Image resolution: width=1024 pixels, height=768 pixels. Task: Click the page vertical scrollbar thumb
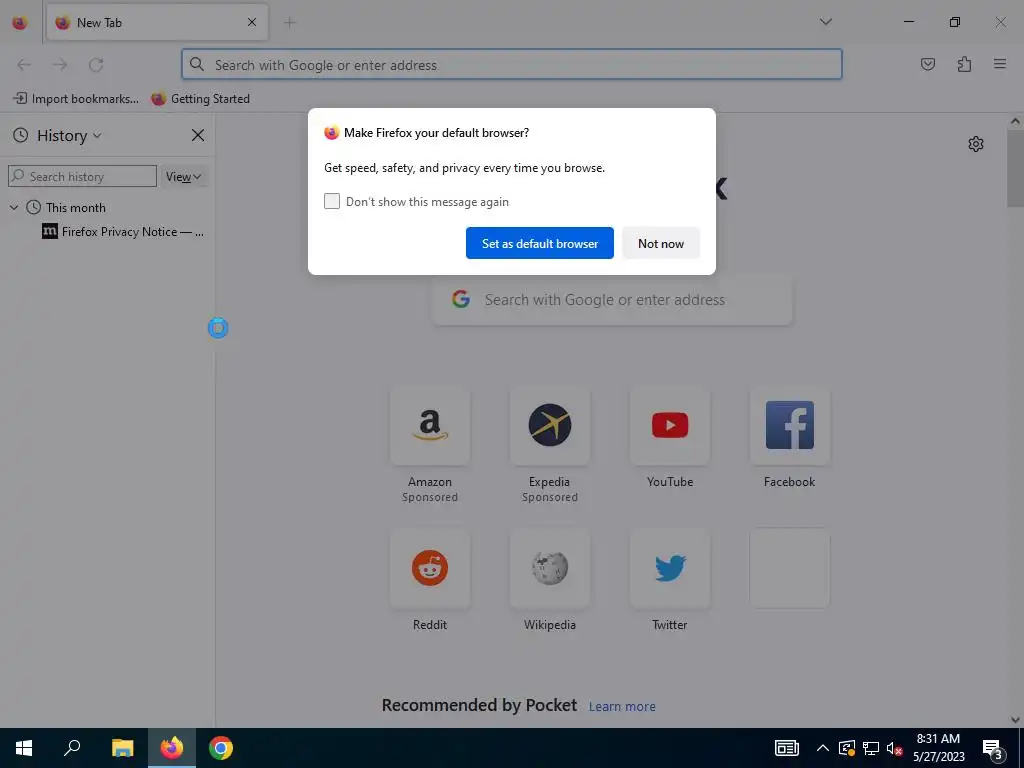1015,168
